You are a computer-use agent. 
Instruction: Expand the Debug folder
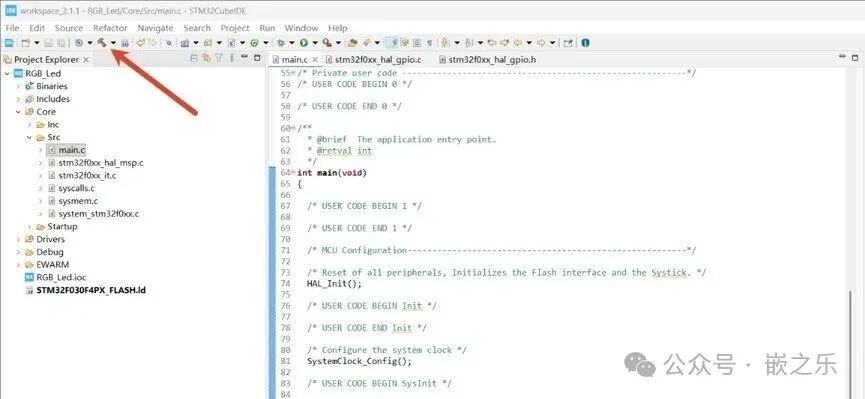point(18,252)
